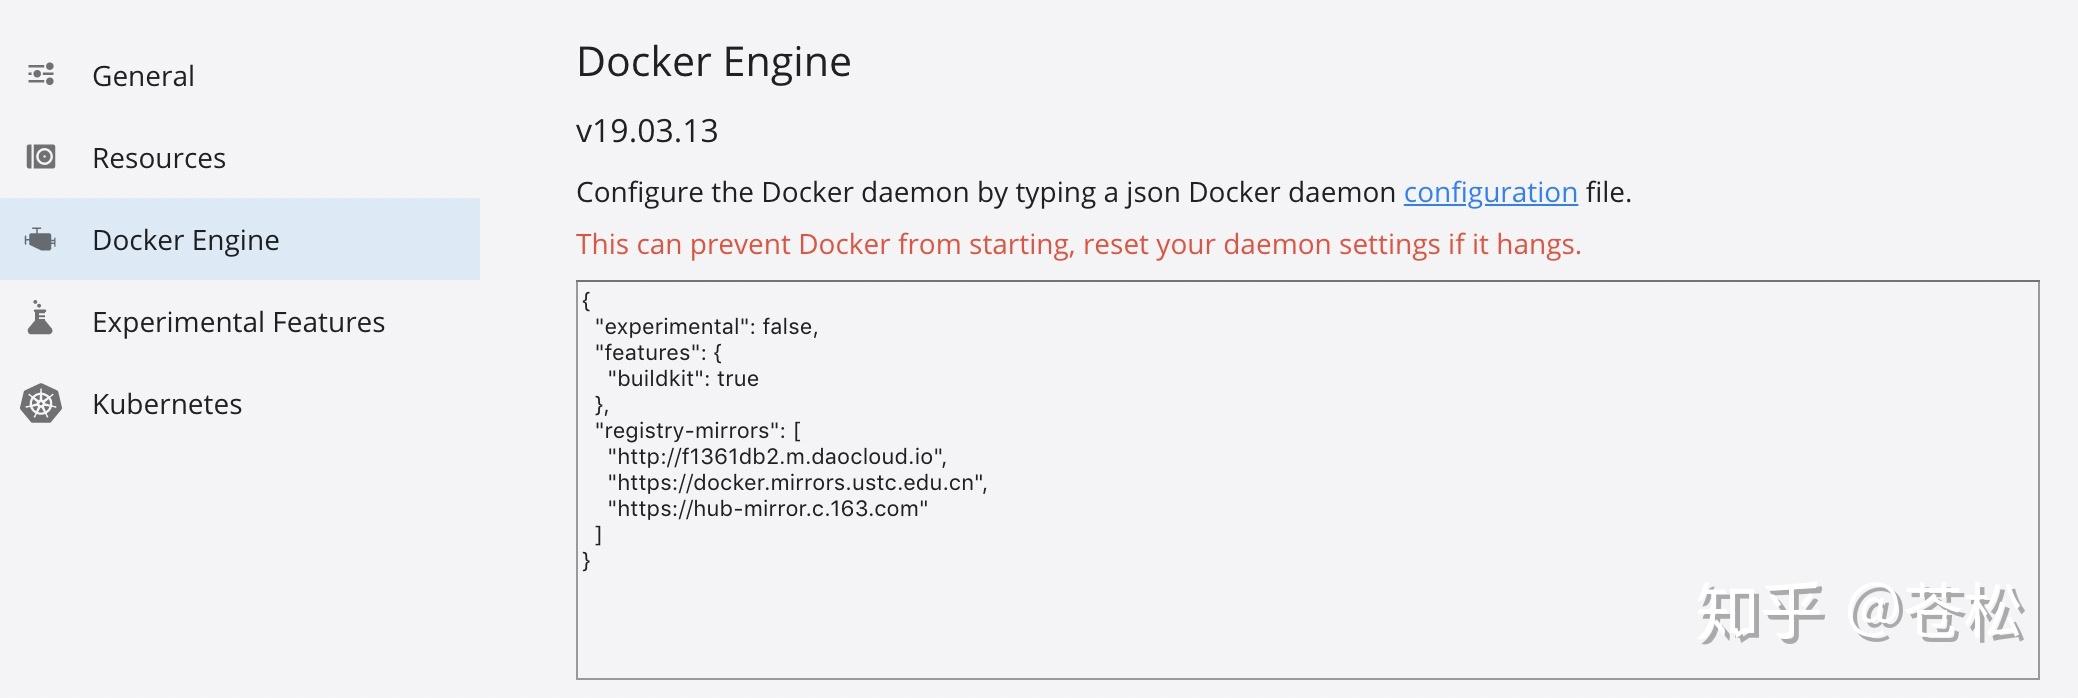Open Kubernetes settings via the helm wheel icon

tap(42, 404)
